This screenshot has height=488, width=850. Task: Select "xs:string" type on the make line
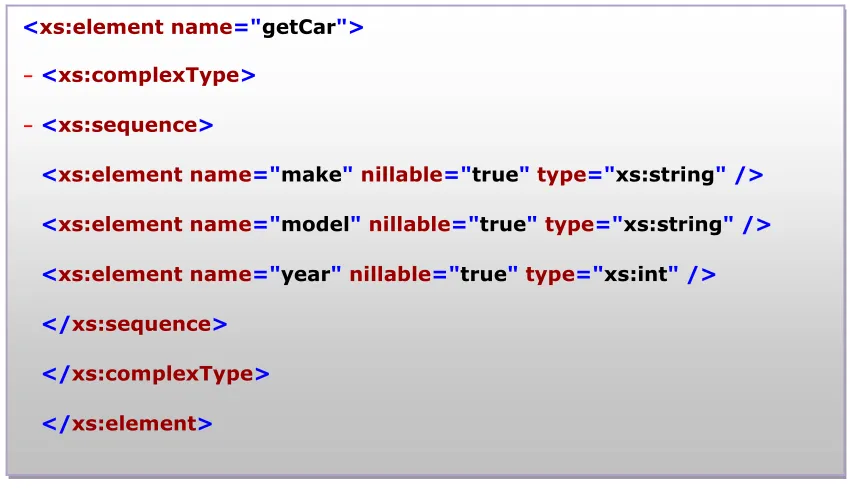pyautogui.click(x=665, y=175)
